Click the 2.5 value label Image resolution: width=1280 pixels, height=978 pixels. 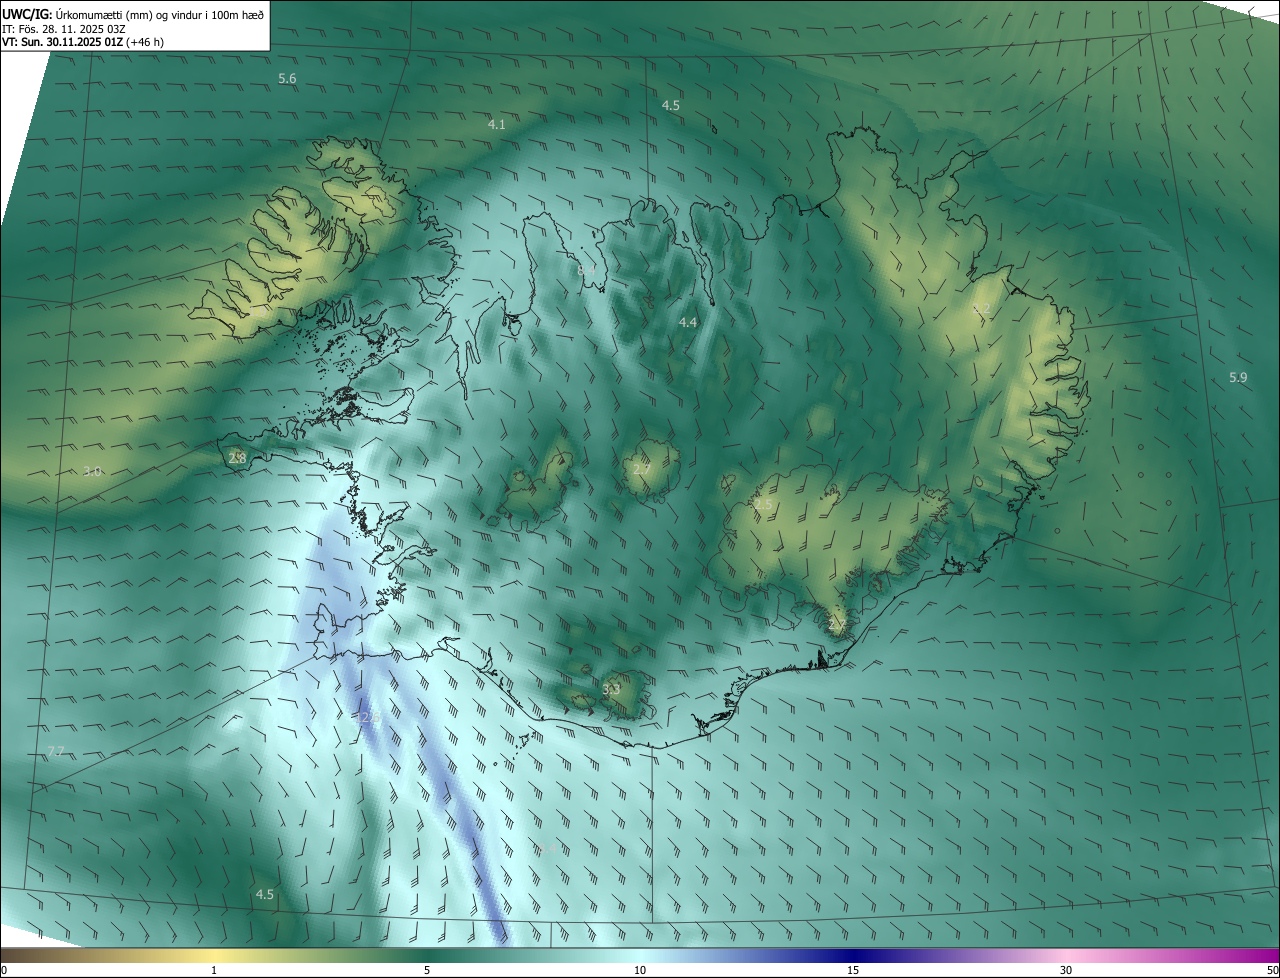point(763,505)
